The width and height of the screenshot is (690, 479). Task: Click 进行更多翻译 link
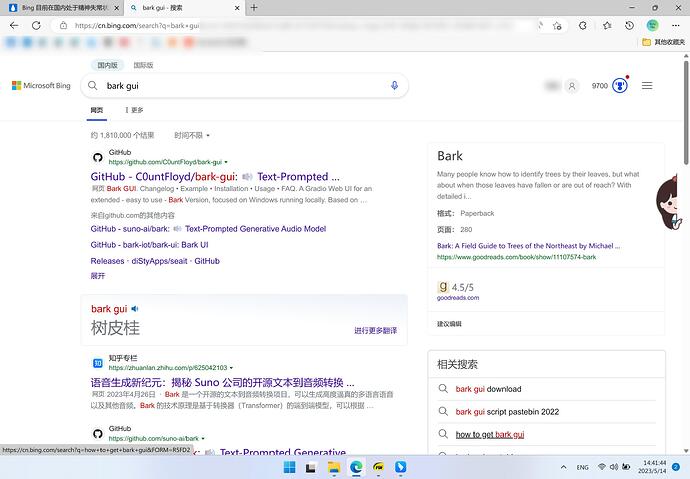tap(375, 330)
